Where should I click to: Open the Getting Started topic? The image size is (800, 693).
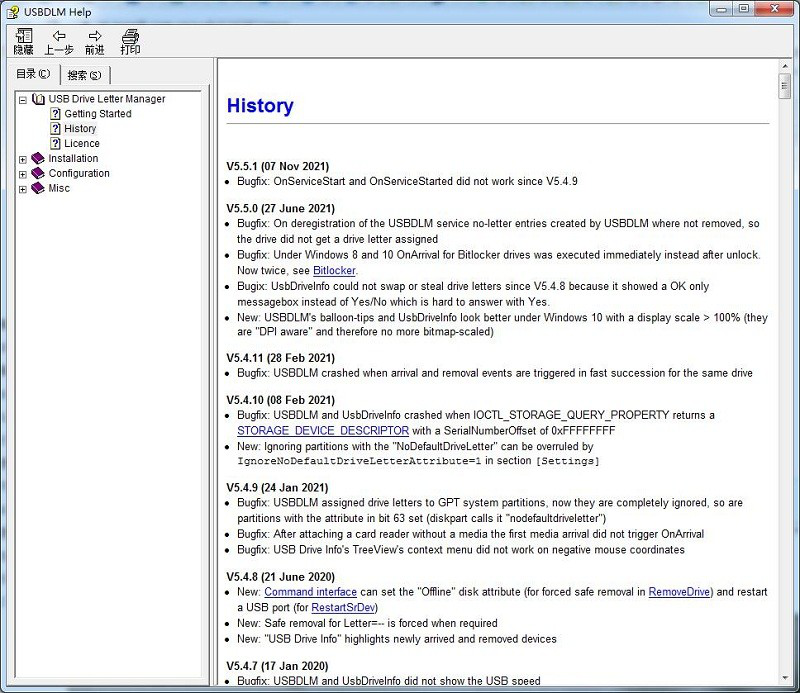[x=98, y=114]
